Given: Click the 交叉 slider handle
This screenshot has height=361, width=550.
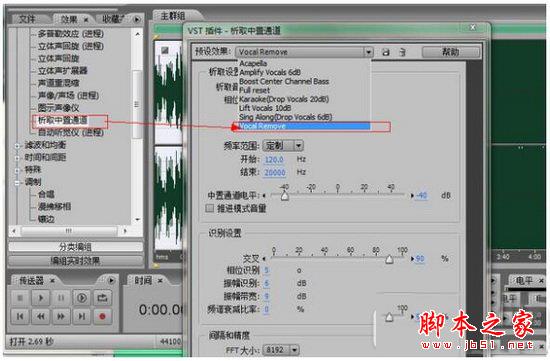Looking at the screenshot, I should [389, 259].
